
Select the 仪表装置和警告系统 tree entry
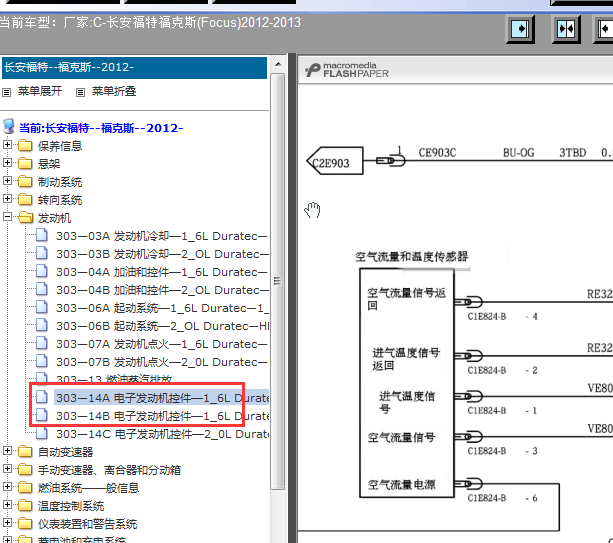tap(87, 524)
